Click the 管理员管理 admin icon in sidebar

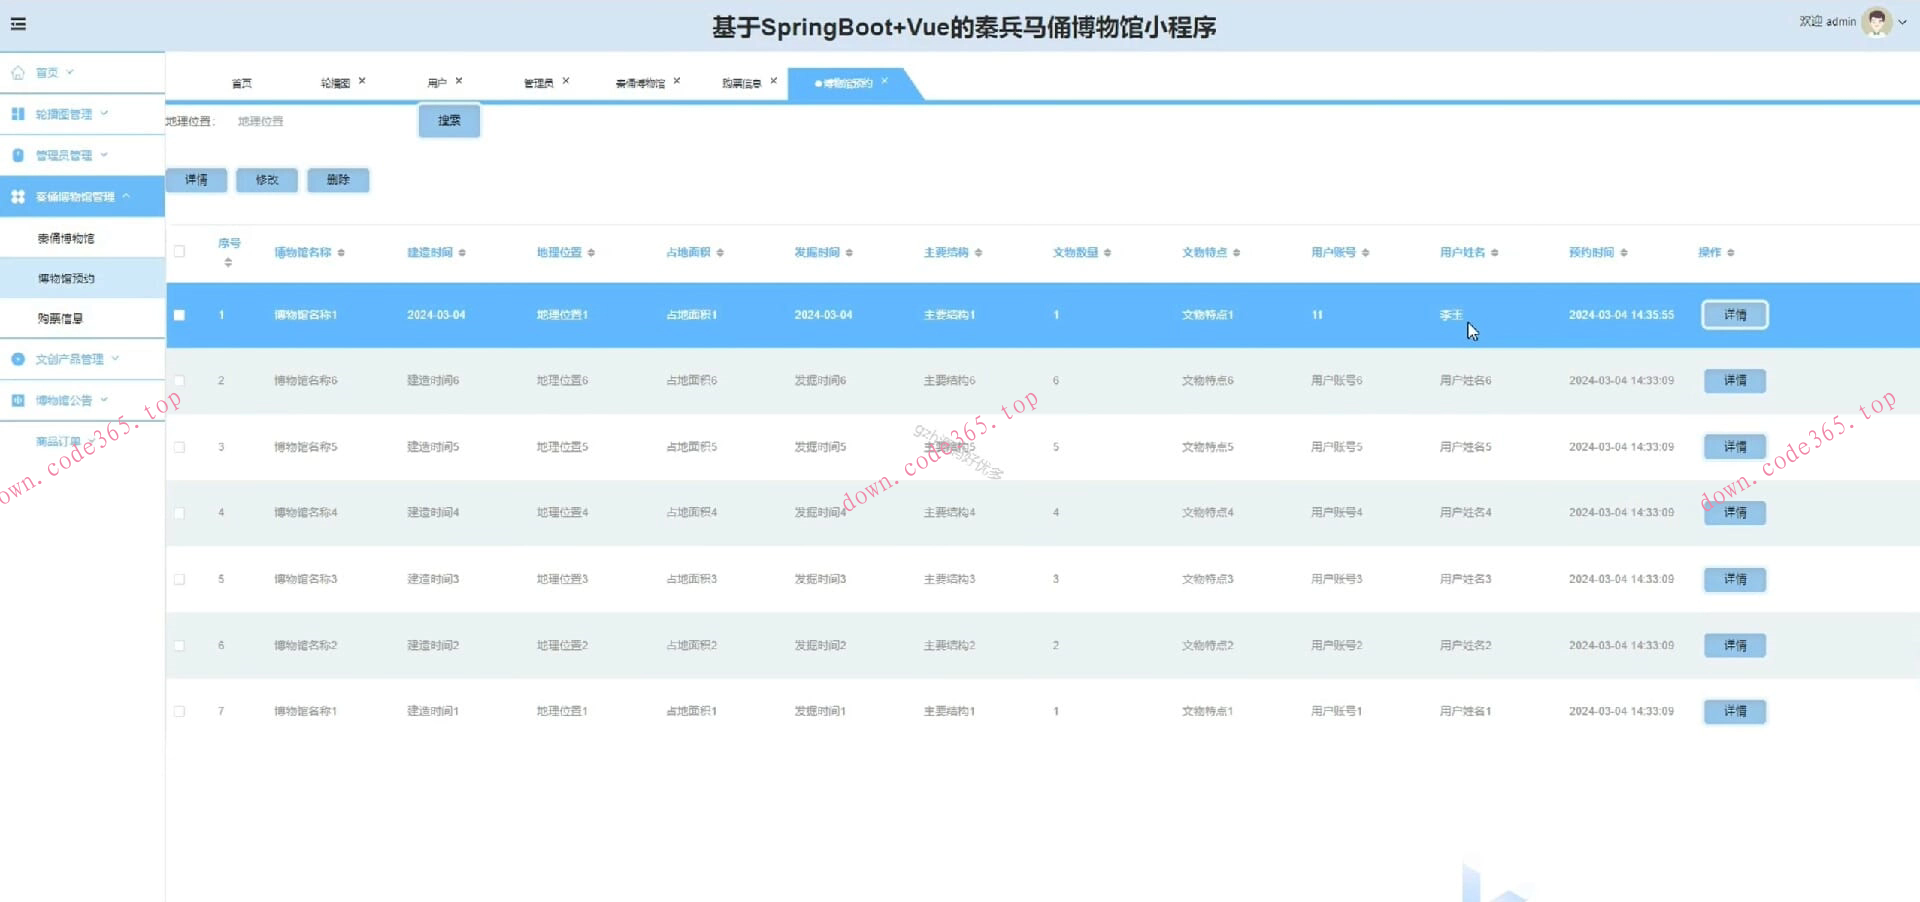point(17,154)
